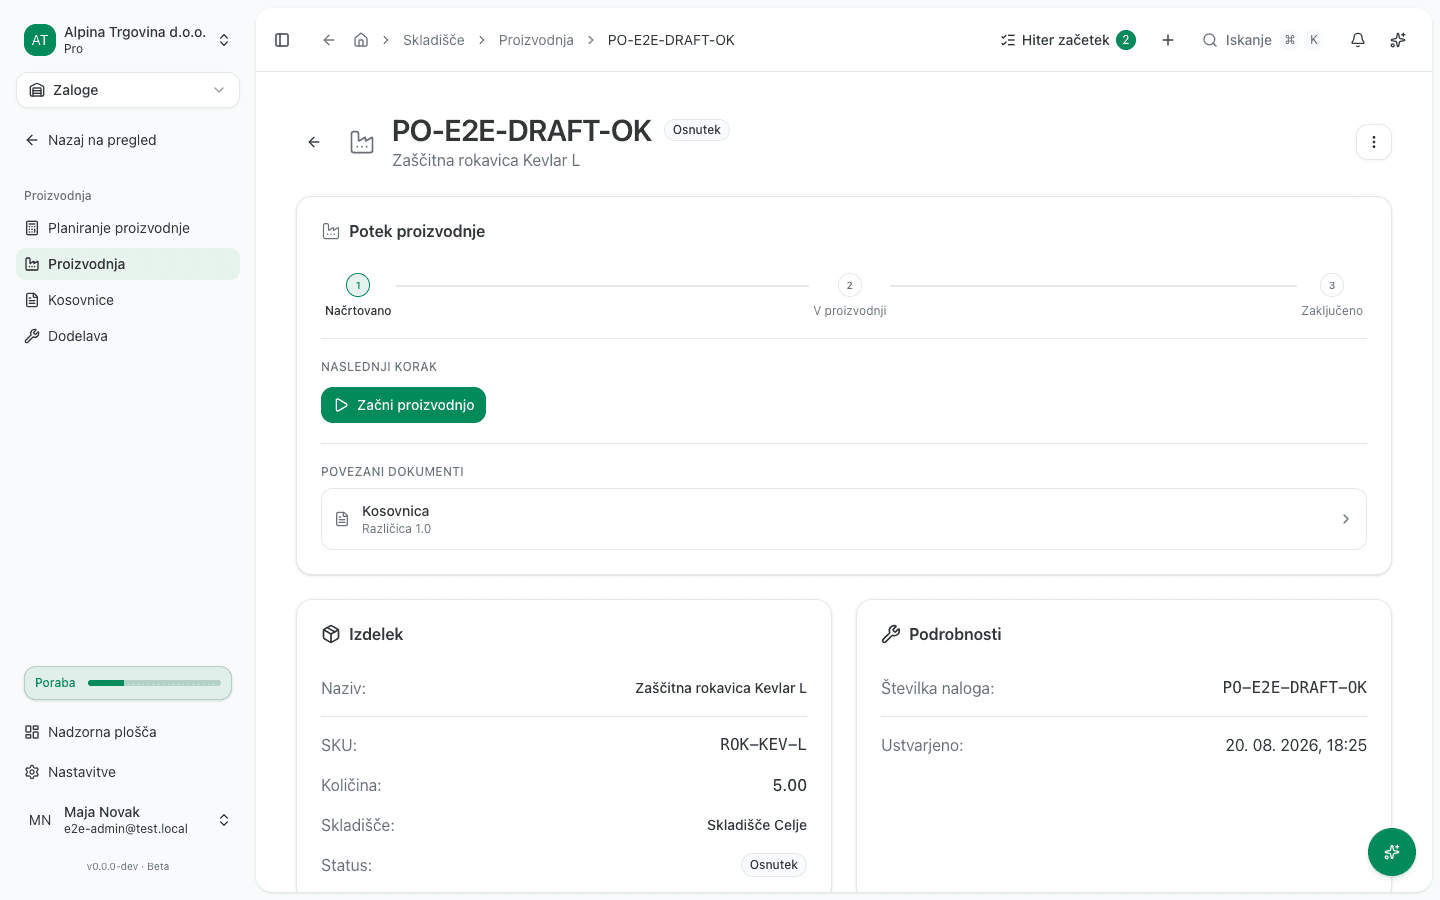Click the Poraba usage progress bar

[154, 683]
